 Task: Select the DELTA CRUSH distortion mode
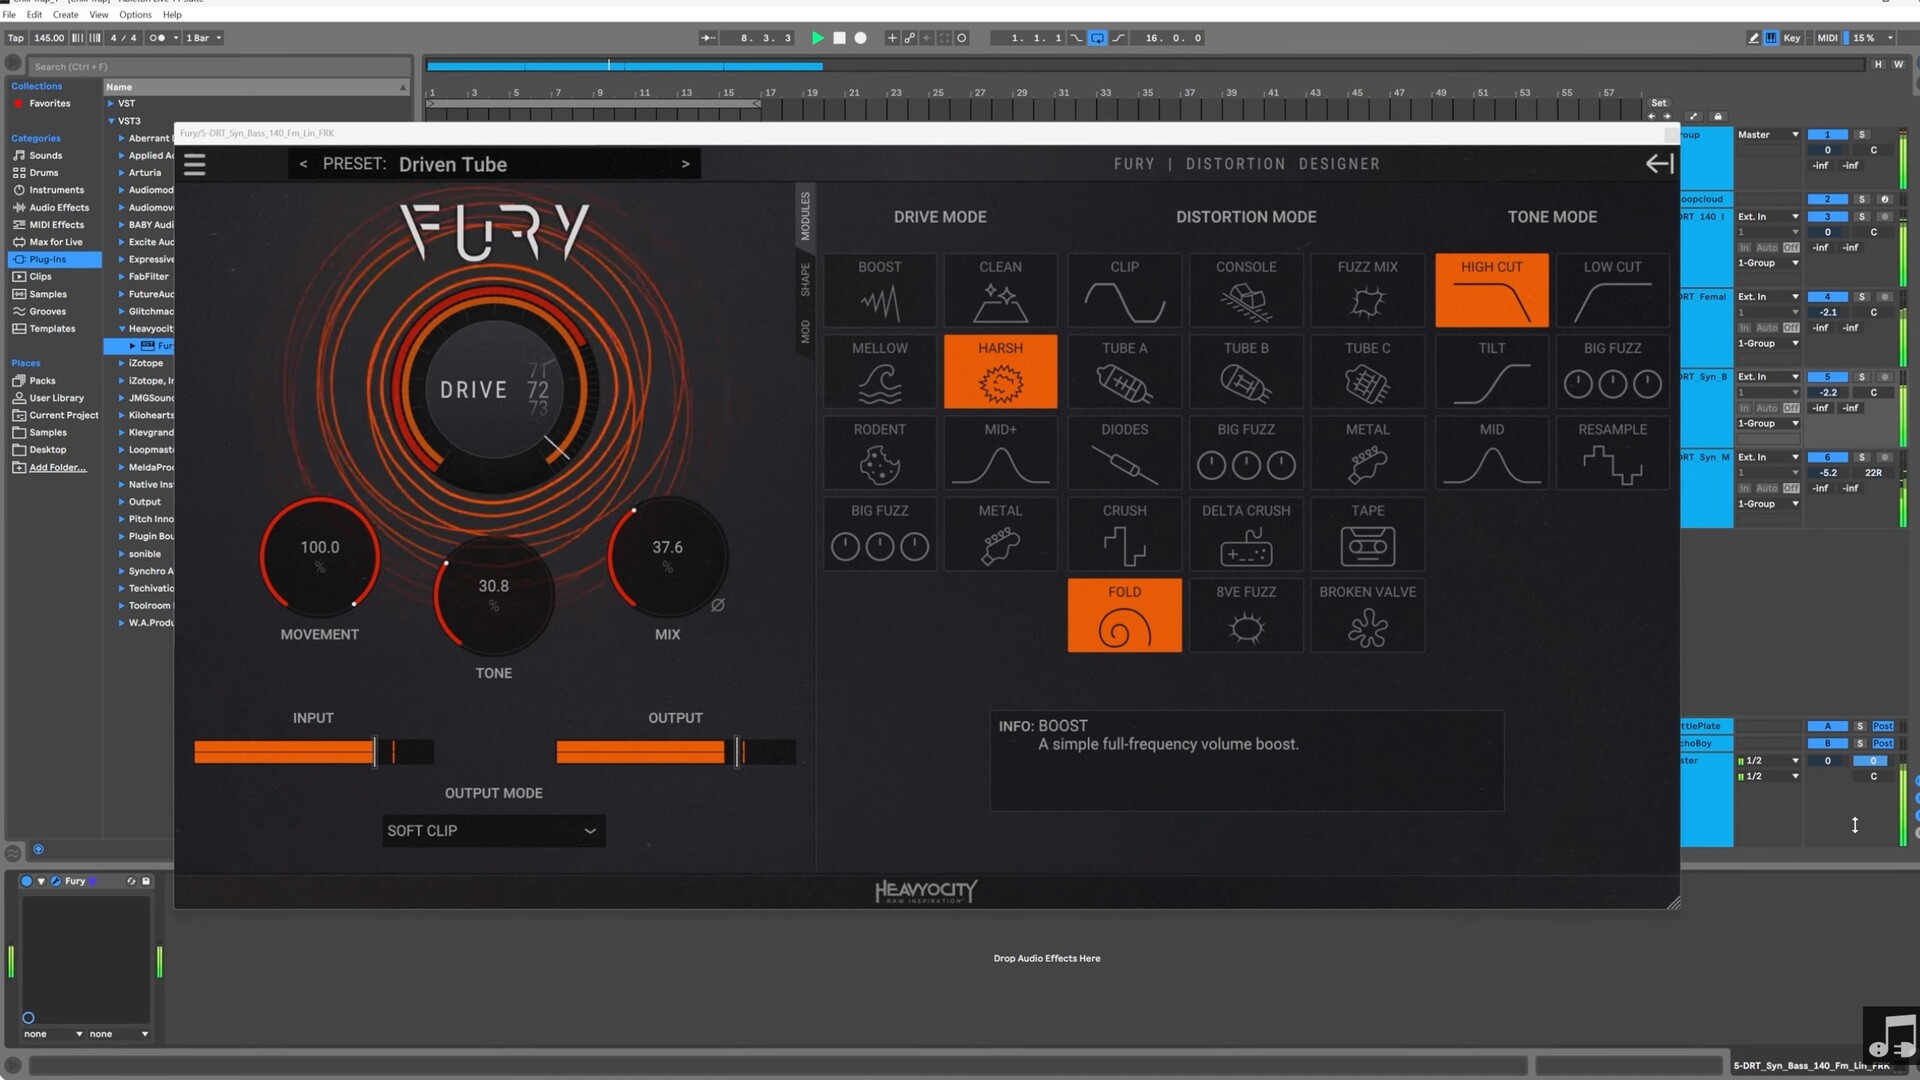pyautogui.click(x=1246, y=533)
